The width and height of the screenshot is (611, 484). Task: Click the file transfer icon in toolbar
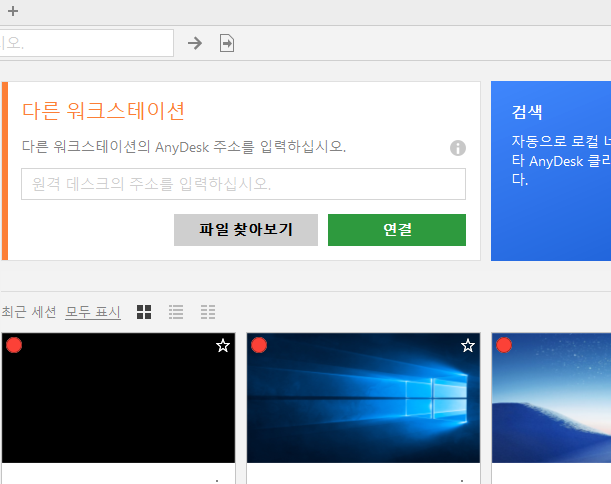tap(227, 43)
